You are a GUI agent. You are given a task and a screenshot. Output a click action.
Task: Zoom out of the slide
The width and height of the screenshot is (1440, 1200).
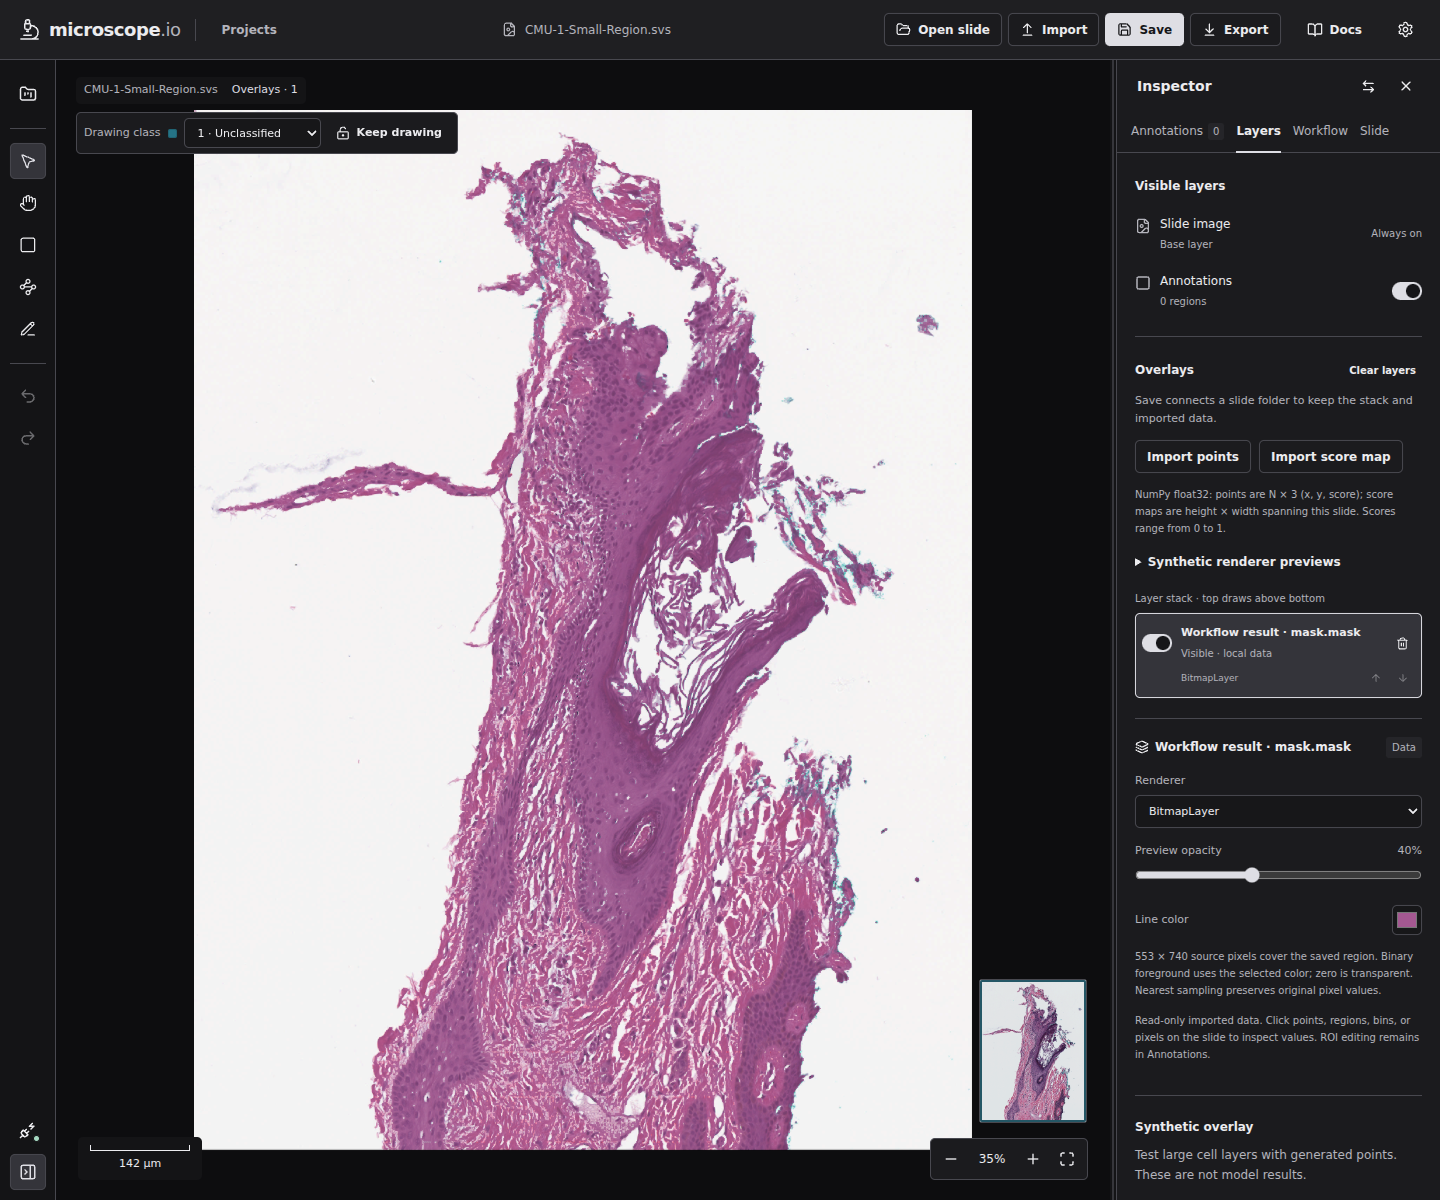click(951, 1159)
